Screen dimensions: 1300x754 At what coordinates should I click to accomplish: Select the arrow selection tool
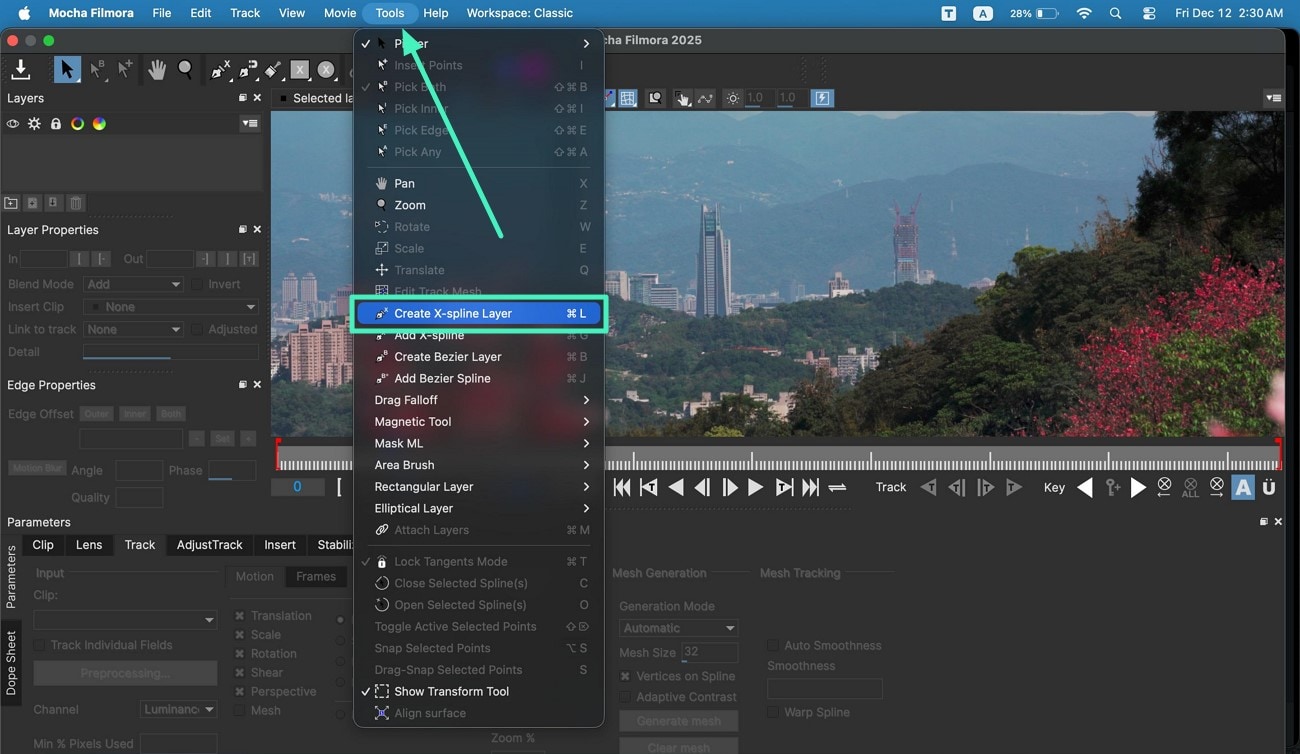point(66,69)
